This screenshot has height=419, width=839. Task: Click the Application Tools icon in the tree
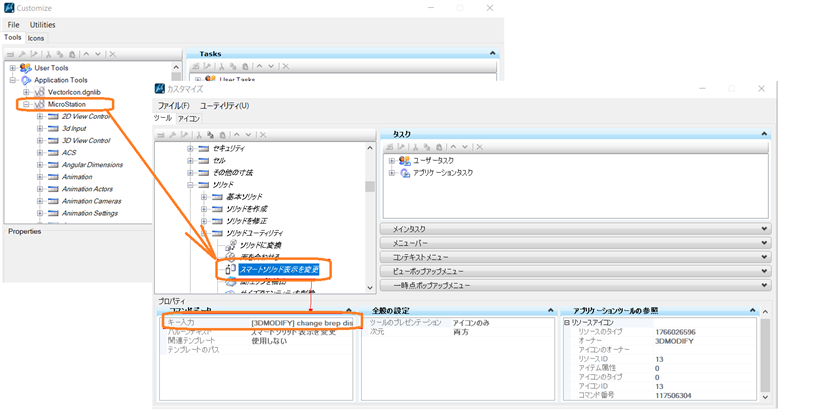pyautogui.click(x=25, y=80)
